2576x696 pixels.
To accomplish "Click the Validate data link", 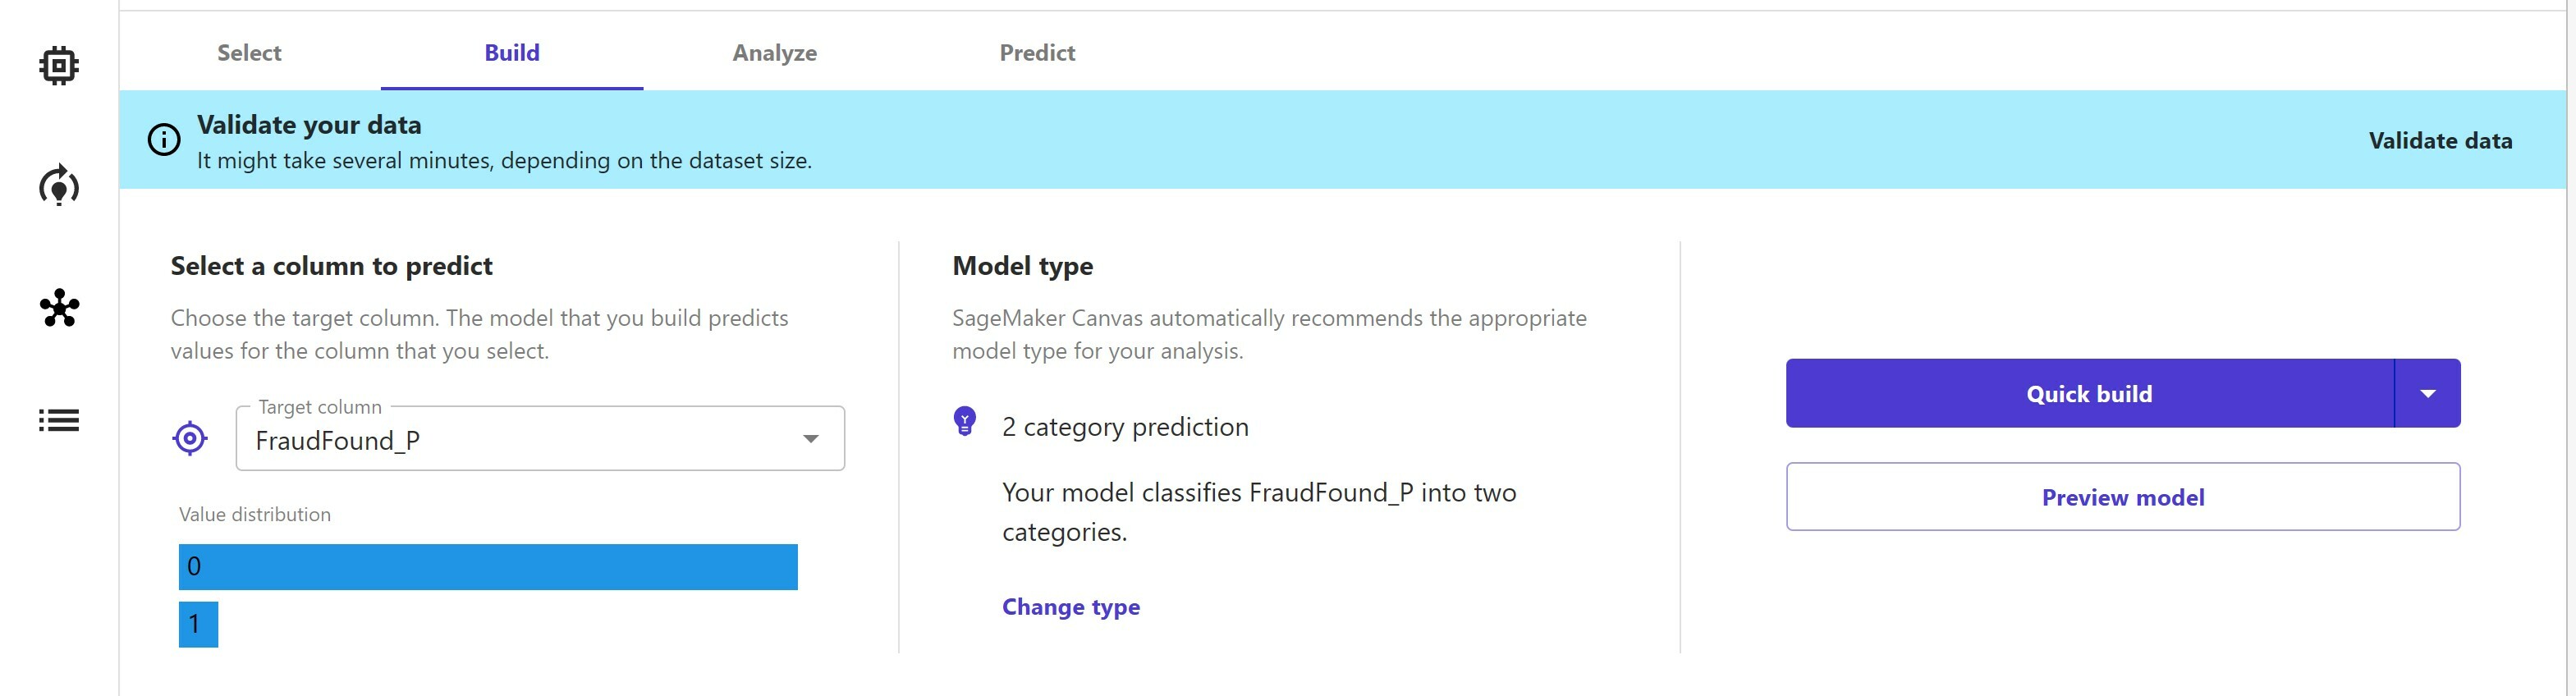I will [2440, 141].
